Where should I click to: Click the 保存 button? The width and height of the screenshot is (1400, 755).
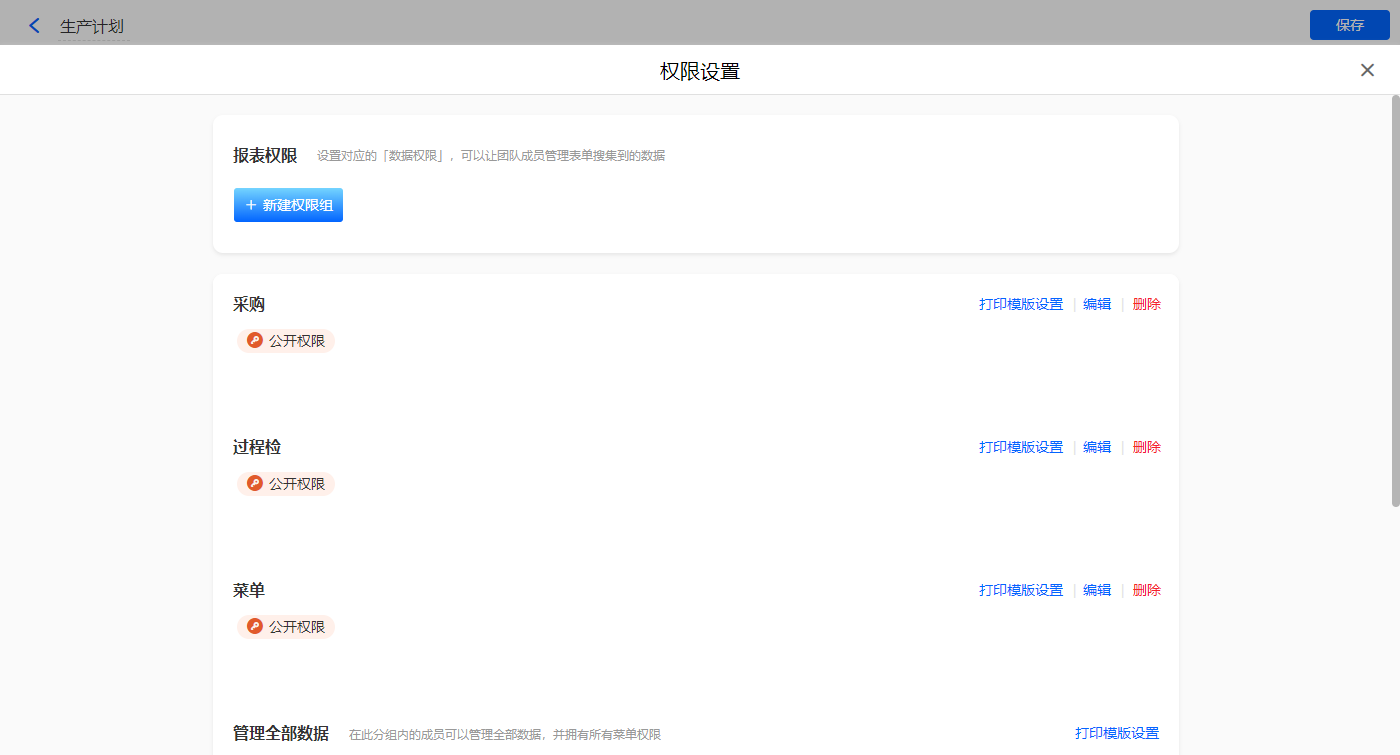click(1349, 25)
